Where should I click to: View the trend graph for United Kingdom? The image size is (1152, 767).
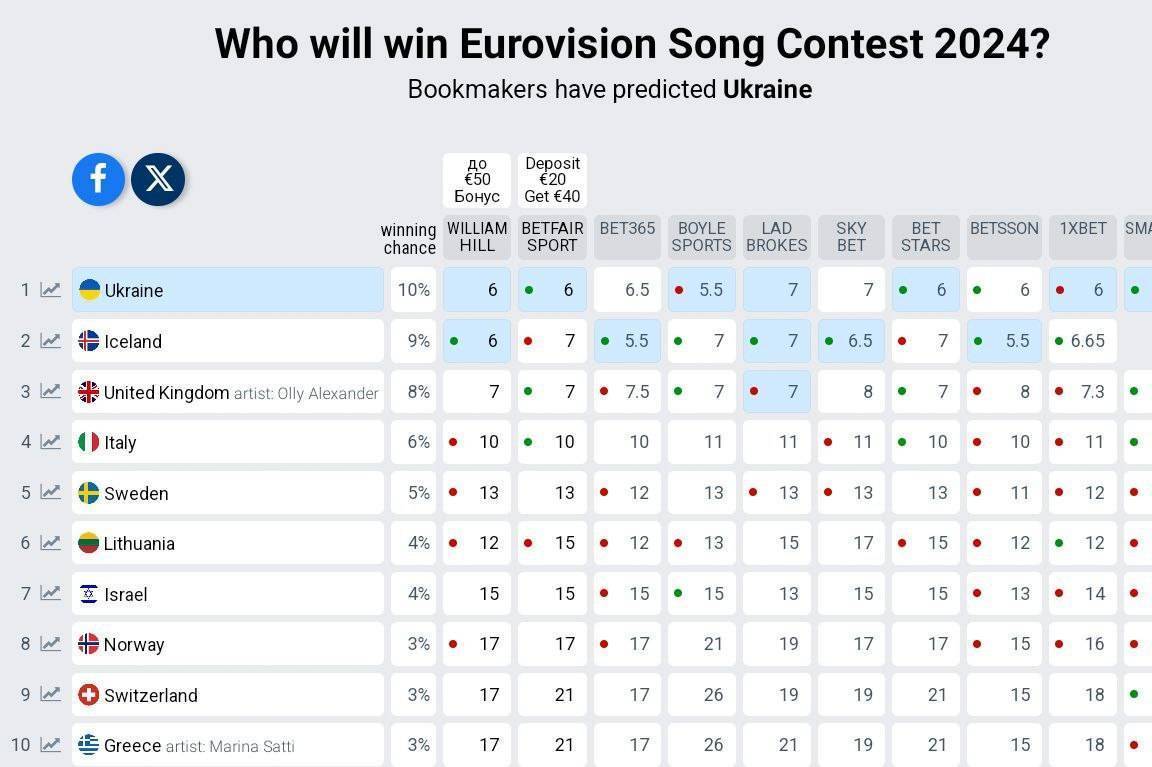pos(50,391)
